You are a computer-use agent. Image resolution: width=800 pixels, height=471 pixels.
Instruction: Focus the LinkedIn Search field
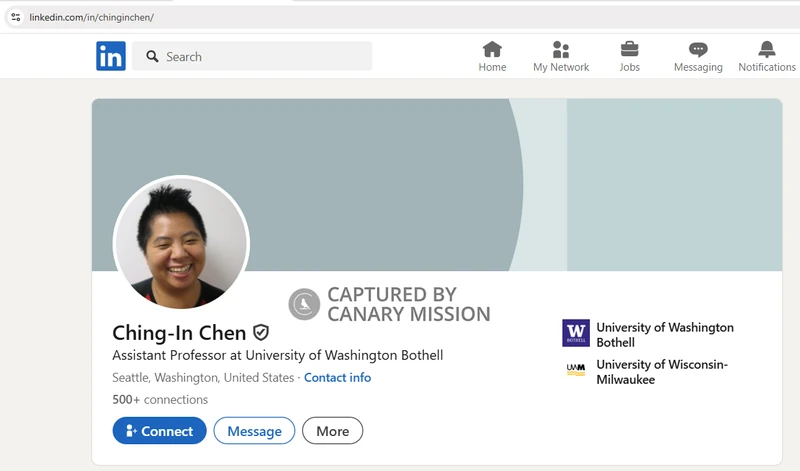click(x=252, y=56)
